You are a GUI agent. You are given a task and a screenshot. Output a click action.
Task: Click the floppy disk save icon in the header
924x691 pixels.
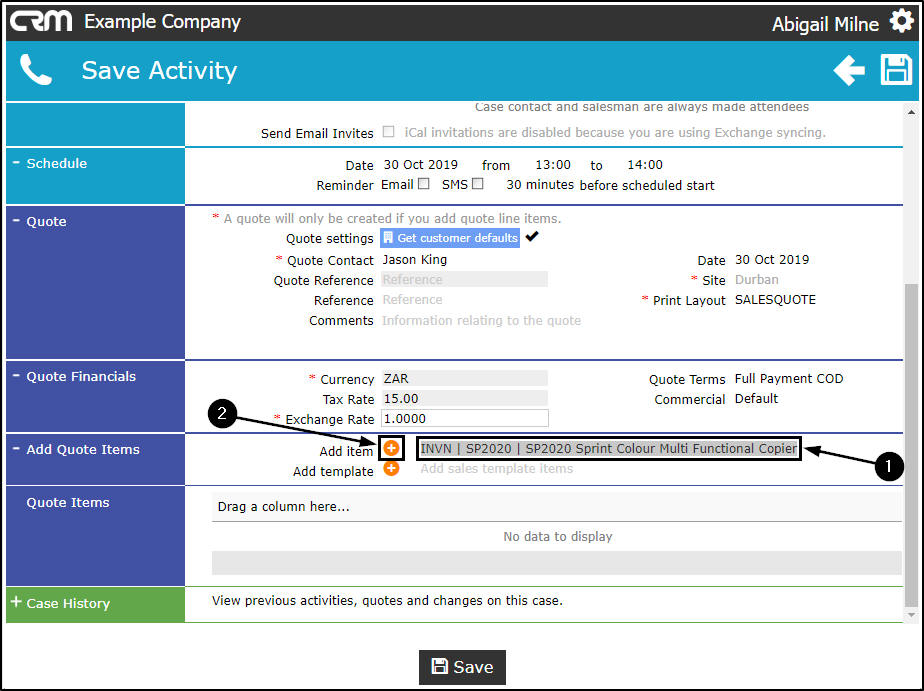pyautogui.click(x=896, y=70)
